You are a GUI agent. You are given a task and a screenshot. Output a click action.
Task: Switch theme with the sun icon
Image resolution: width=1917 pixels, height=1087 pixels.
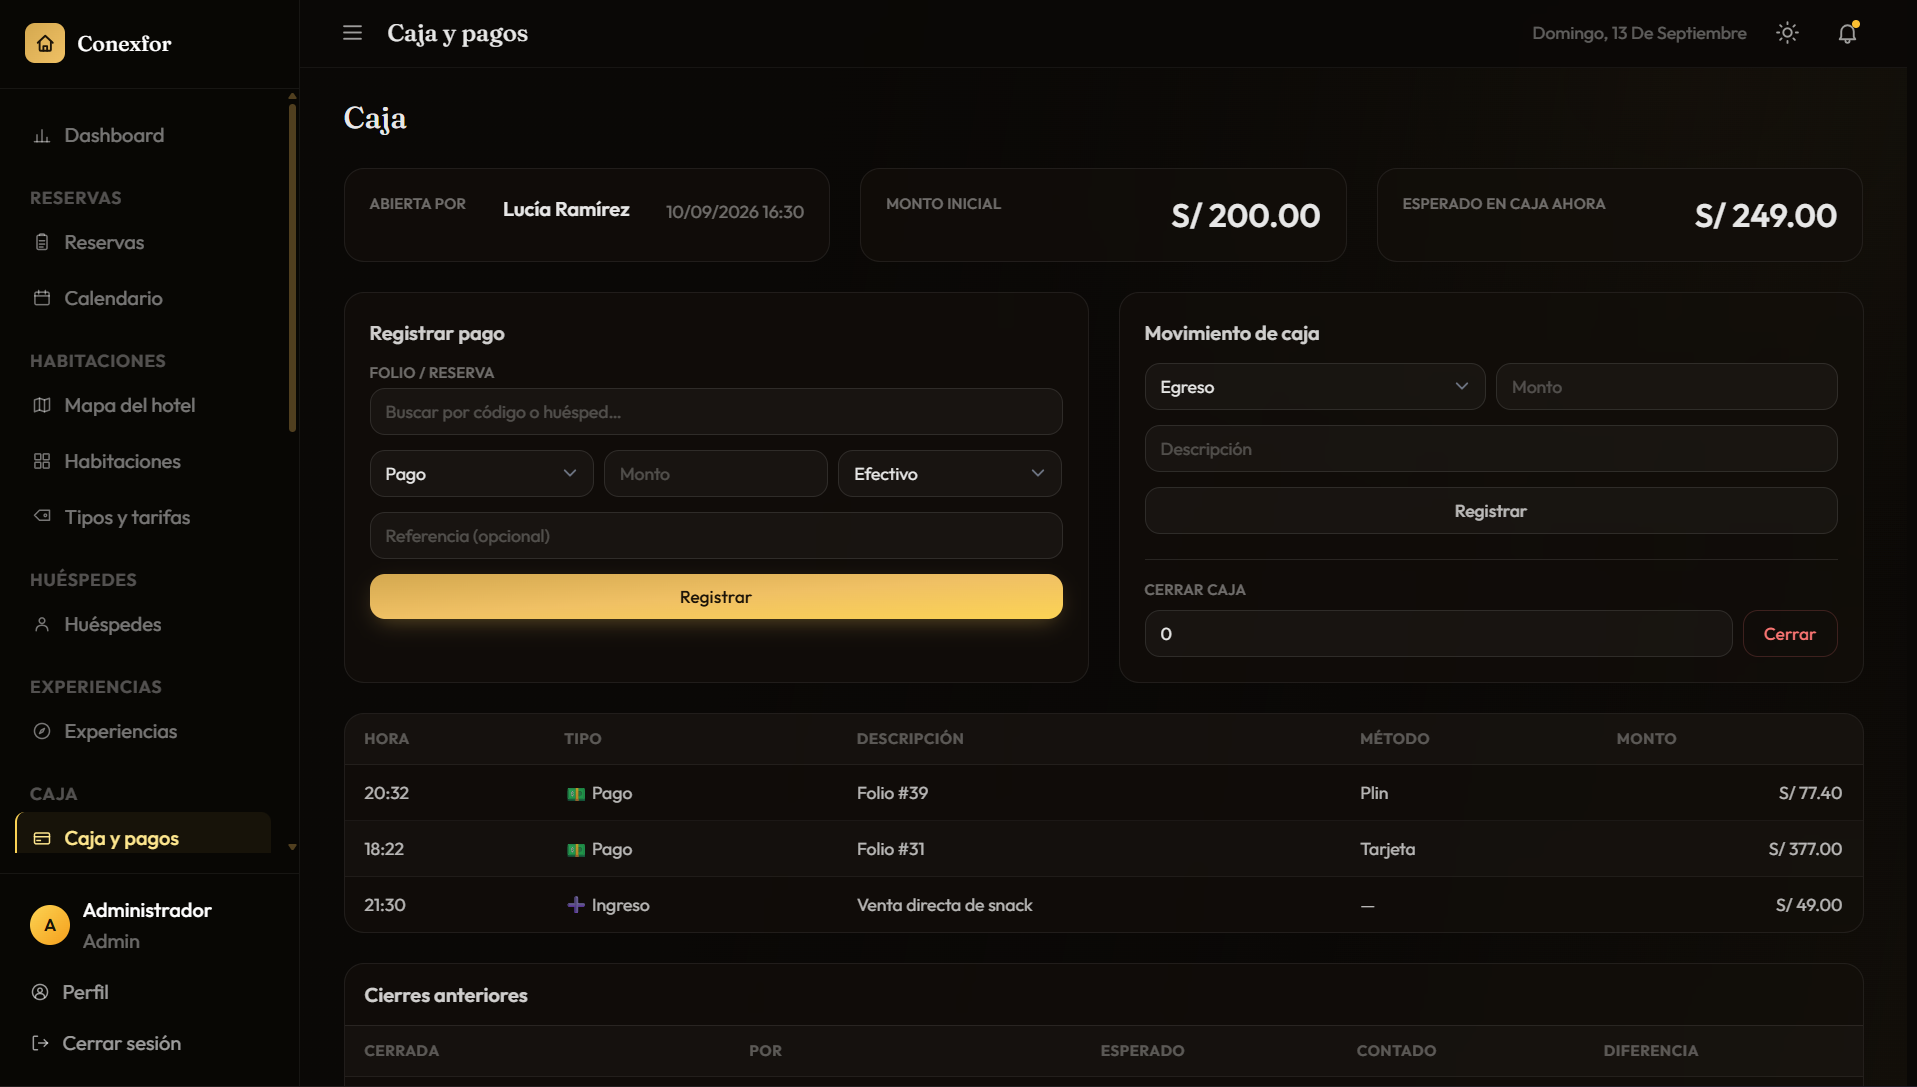coord(1787,33)
